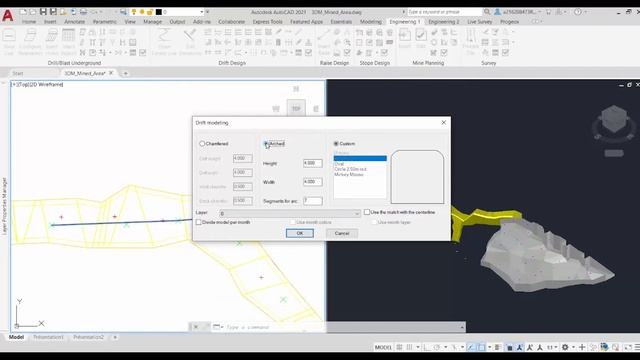Click the [+][Top][2D Wireframe] viewport label
The width and height of the screenshot is (640, 360).
38,84
